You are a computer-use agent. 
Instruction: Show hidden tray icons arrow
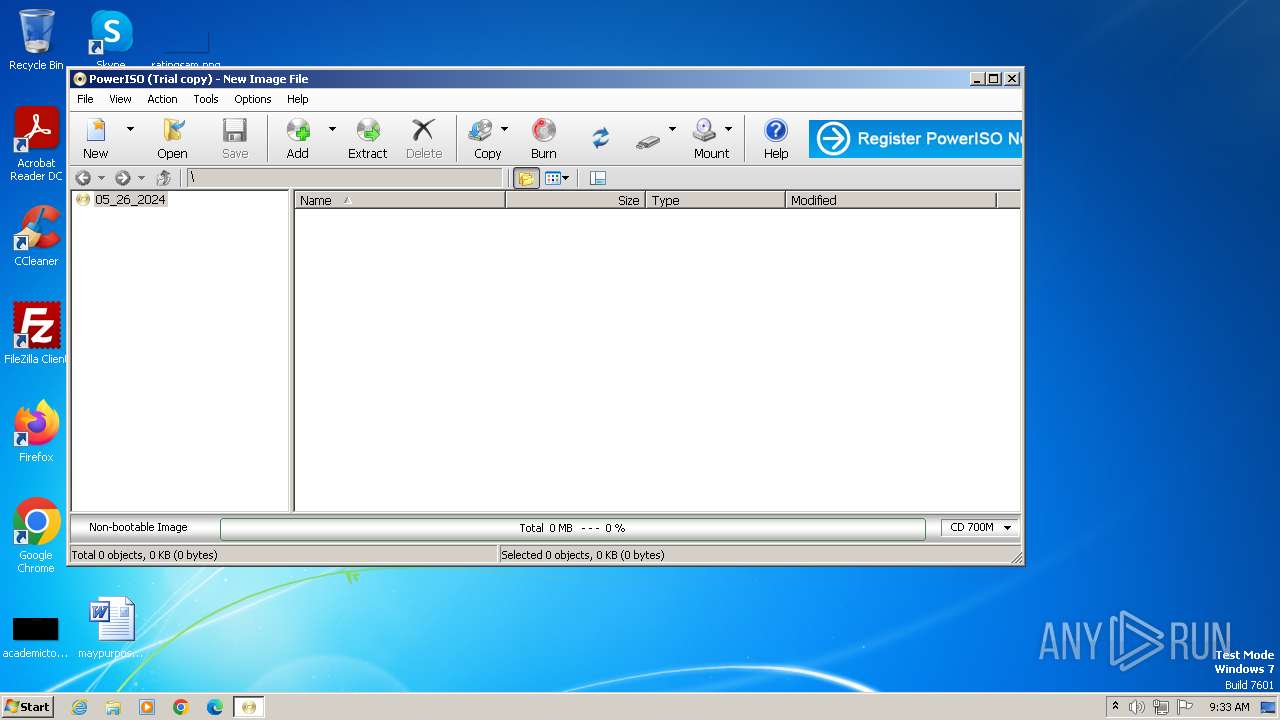(x=1116, y=706)
